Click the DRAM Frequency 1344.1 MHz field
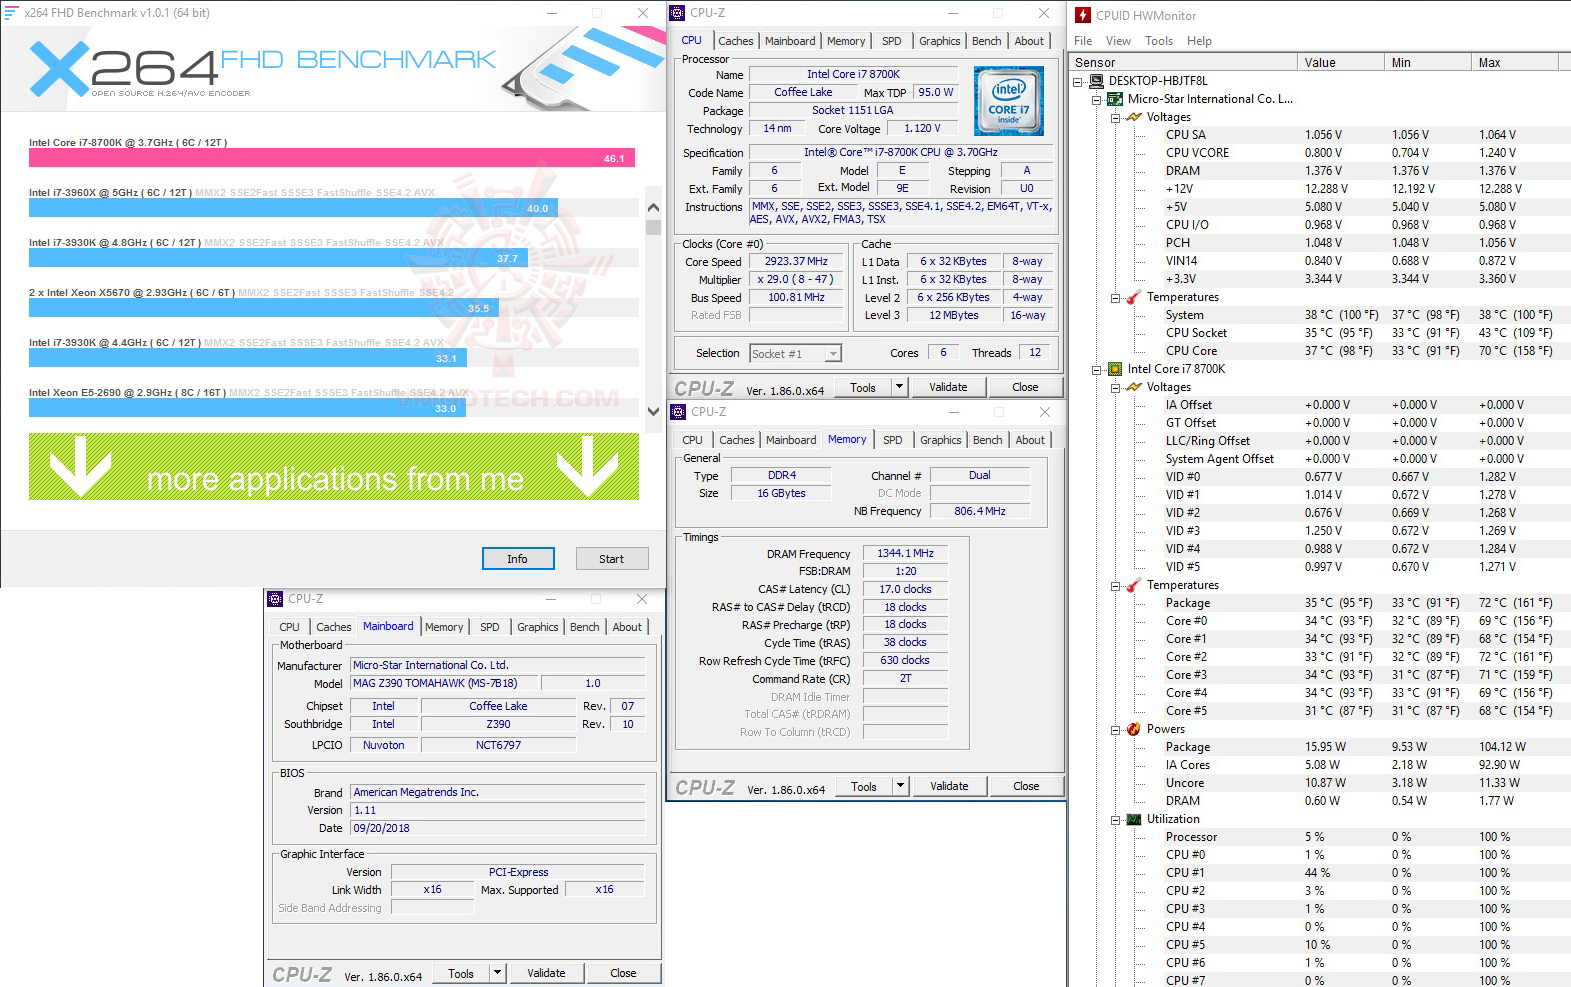The width and height of the screenshot is (1571, 987). click(x=905, y=553)
